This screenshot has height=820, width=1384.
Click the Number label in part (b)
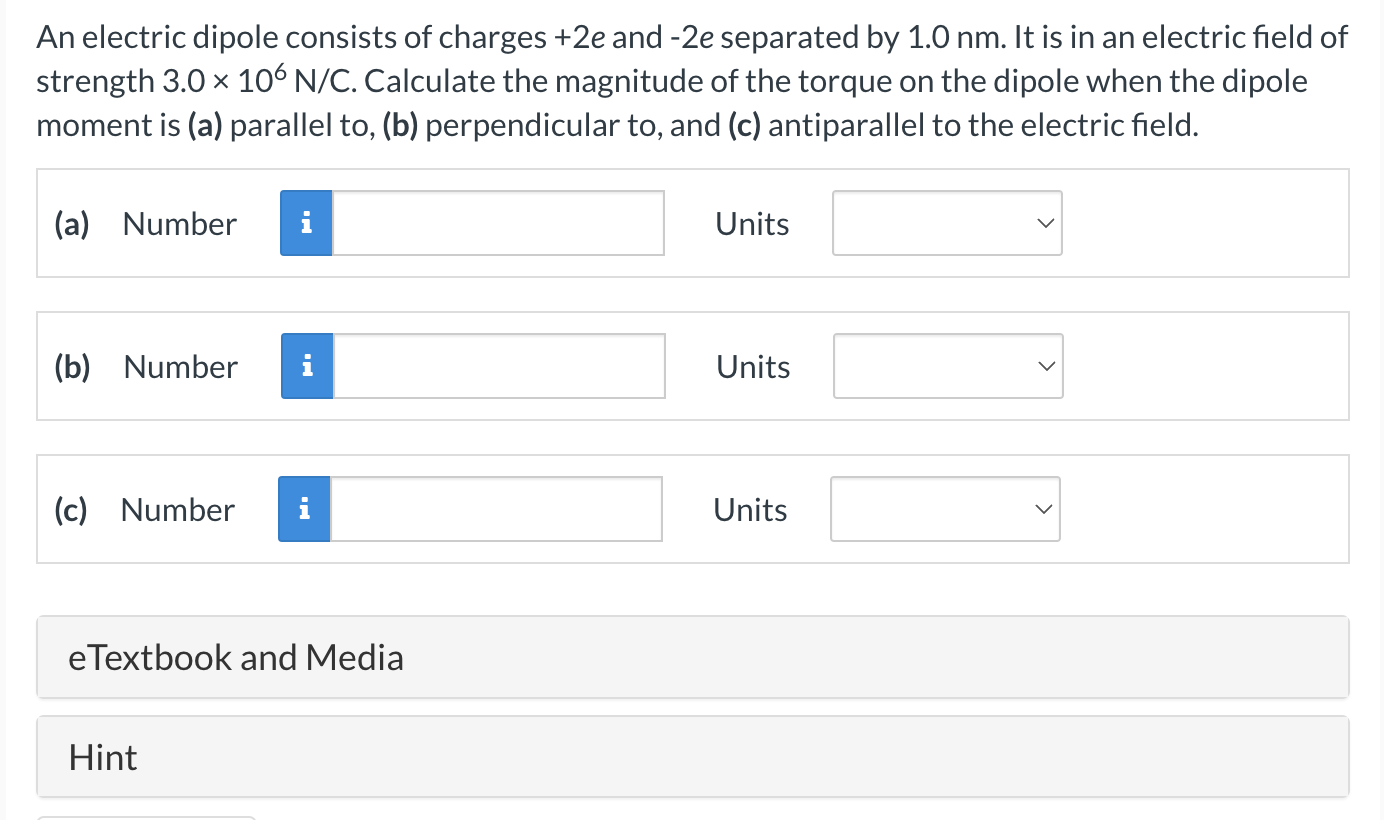tap(180, 367)
